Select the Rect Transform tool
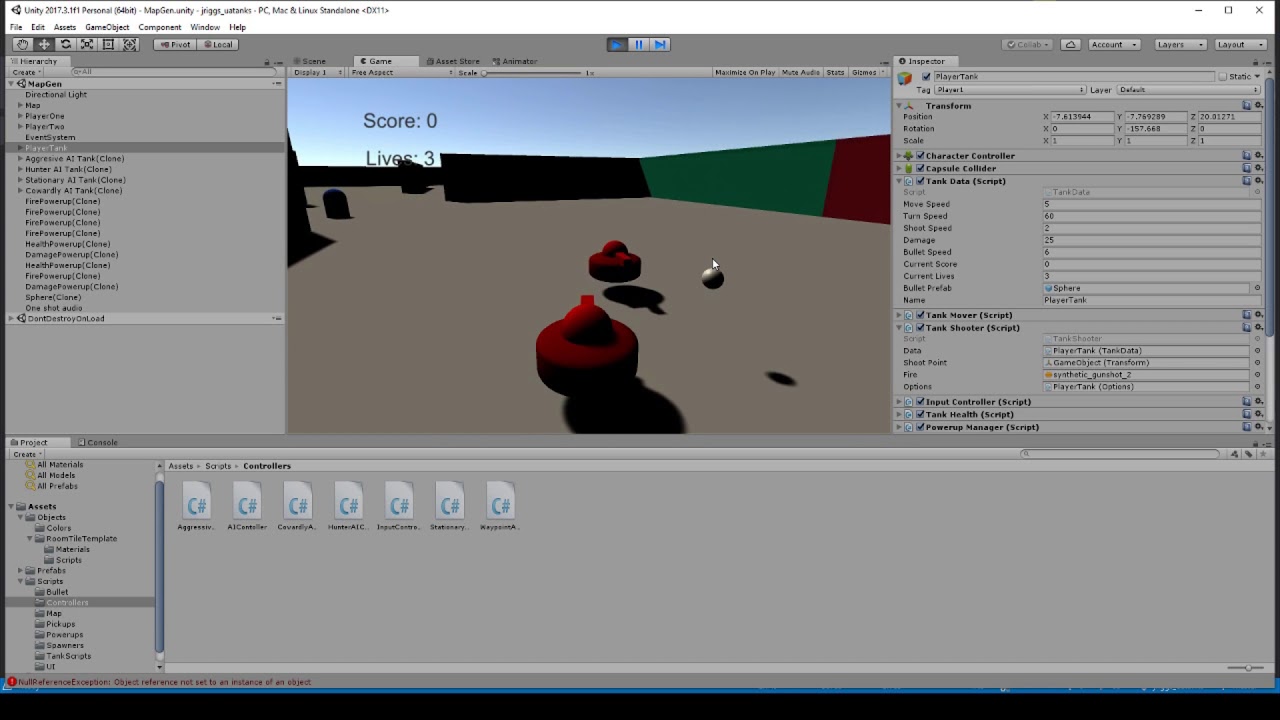This screenshot has height=720, width=1280. coord(108,44)
